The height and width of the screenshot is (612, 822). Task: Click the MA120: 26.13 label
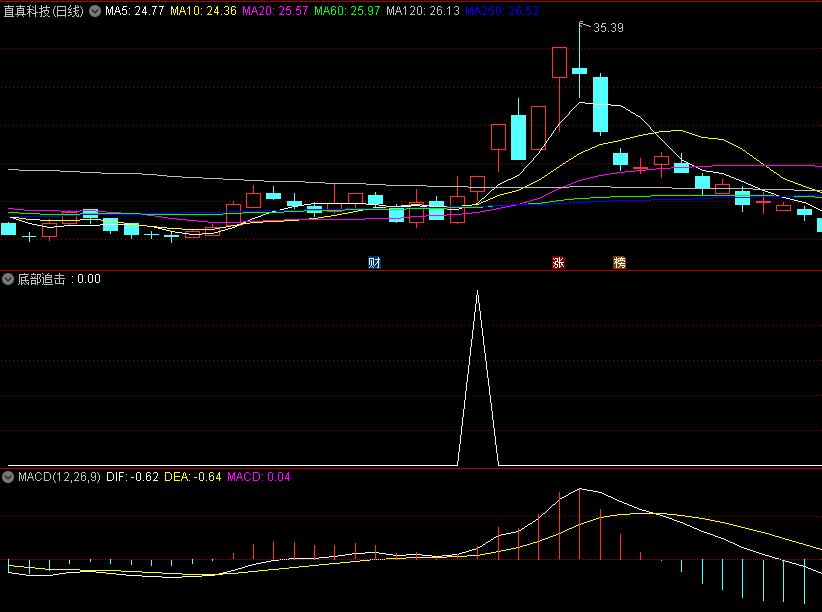[x=423, y=11]
